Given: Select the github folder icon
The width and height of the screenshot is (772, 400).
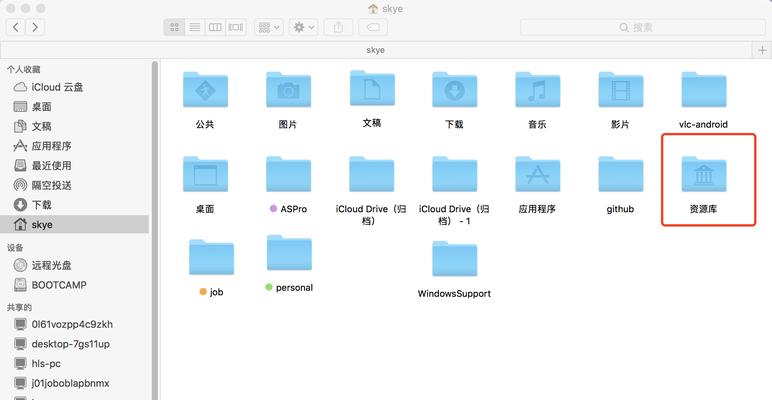Looking at the screenshot, I should coord(621,174).
